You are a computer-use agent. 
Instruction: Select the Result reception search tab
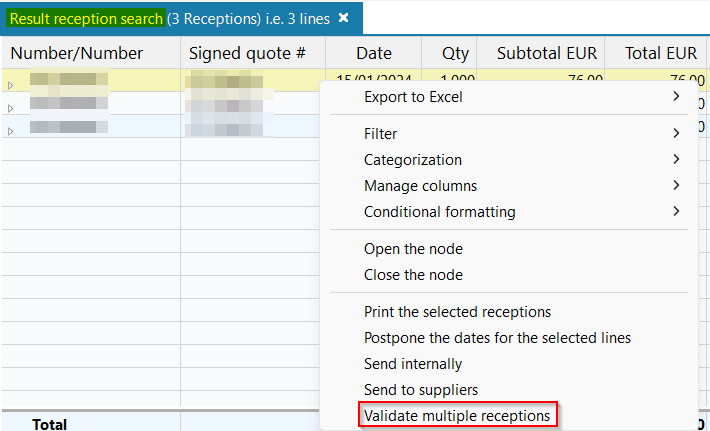[86, 18]
